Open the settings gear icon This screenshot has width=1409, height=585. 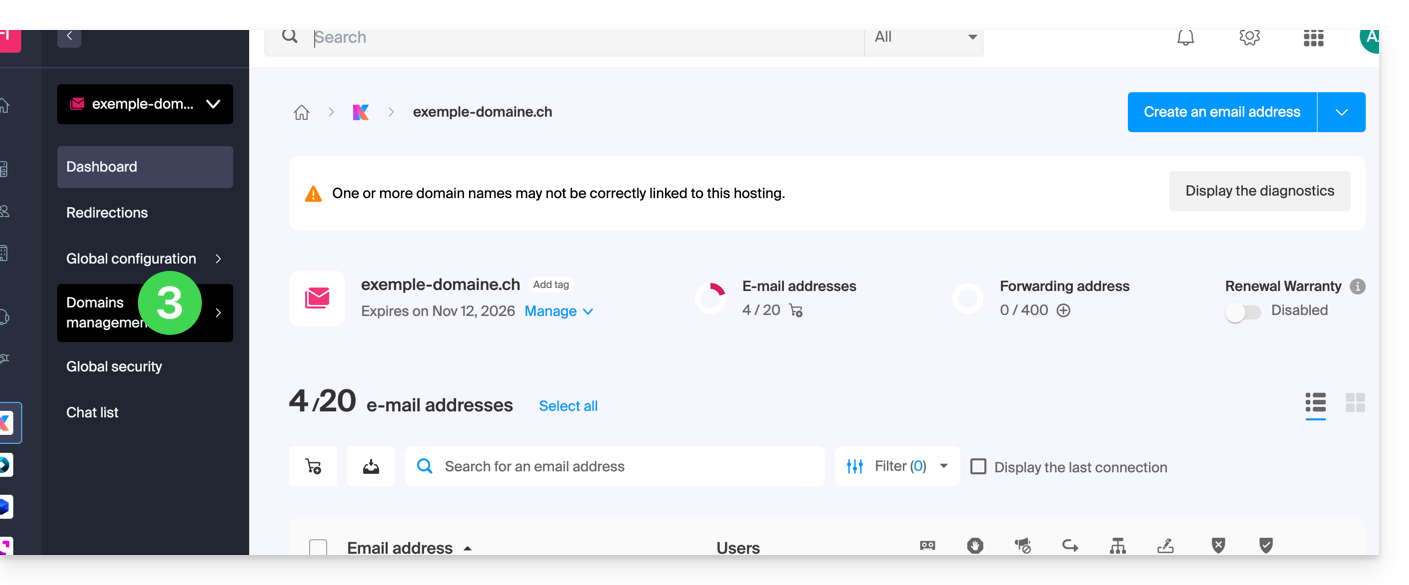pyautogui.click(x=1249, y=38)
